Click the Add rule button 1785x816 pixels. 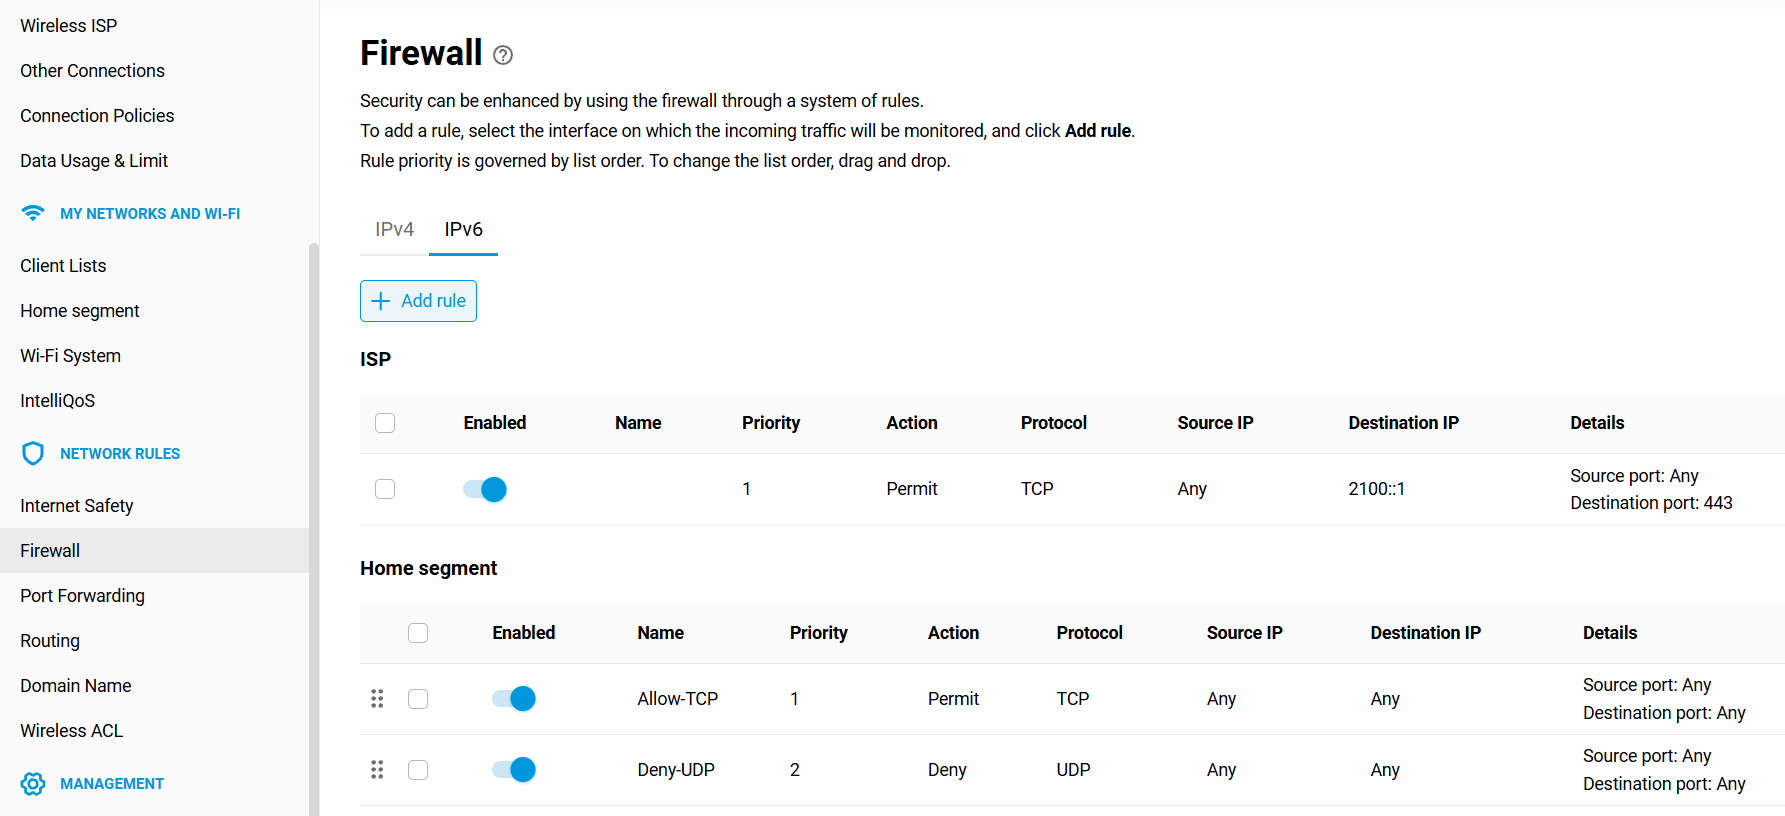[x=418, y=300]
